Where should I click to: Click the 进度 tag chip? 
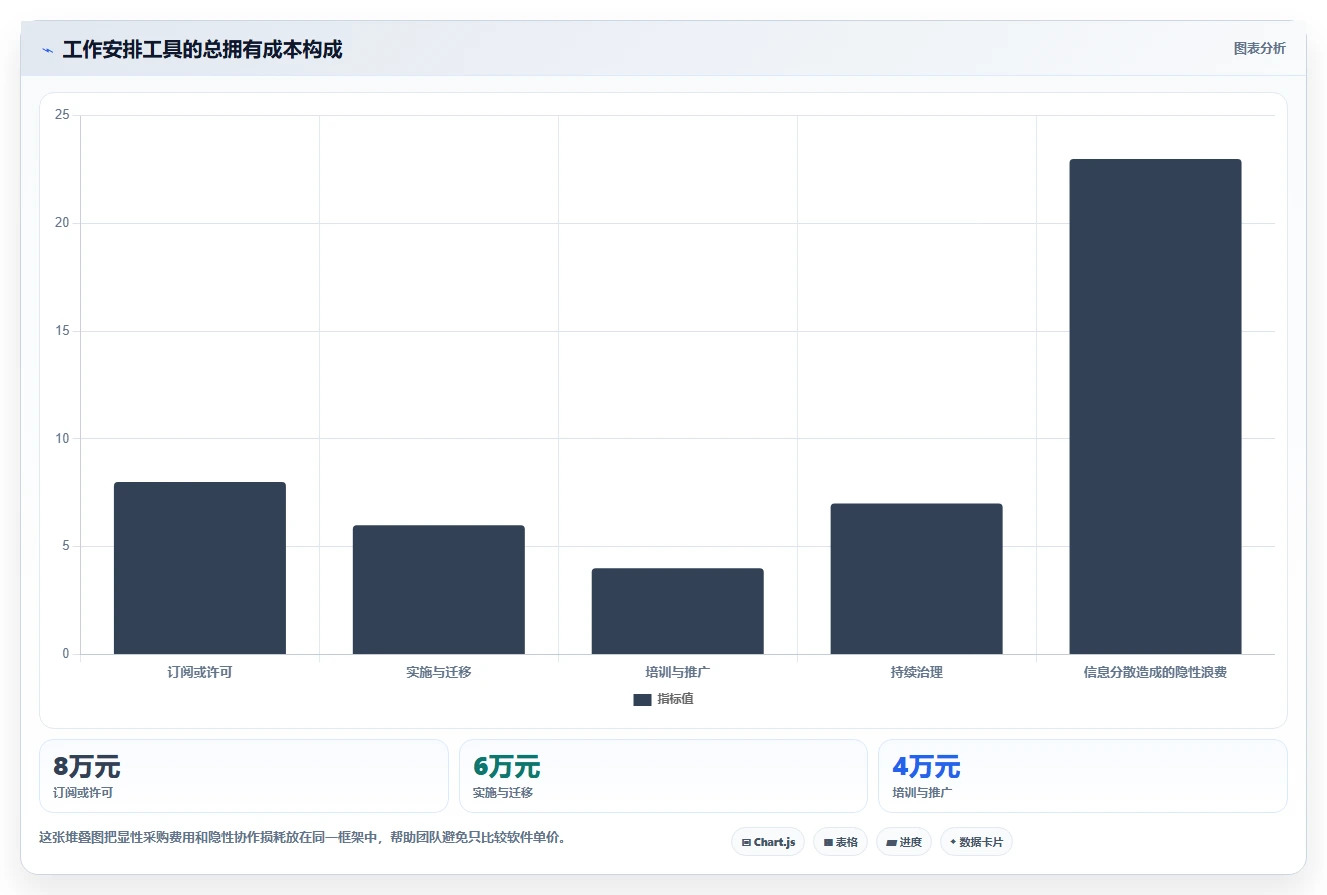903,842
